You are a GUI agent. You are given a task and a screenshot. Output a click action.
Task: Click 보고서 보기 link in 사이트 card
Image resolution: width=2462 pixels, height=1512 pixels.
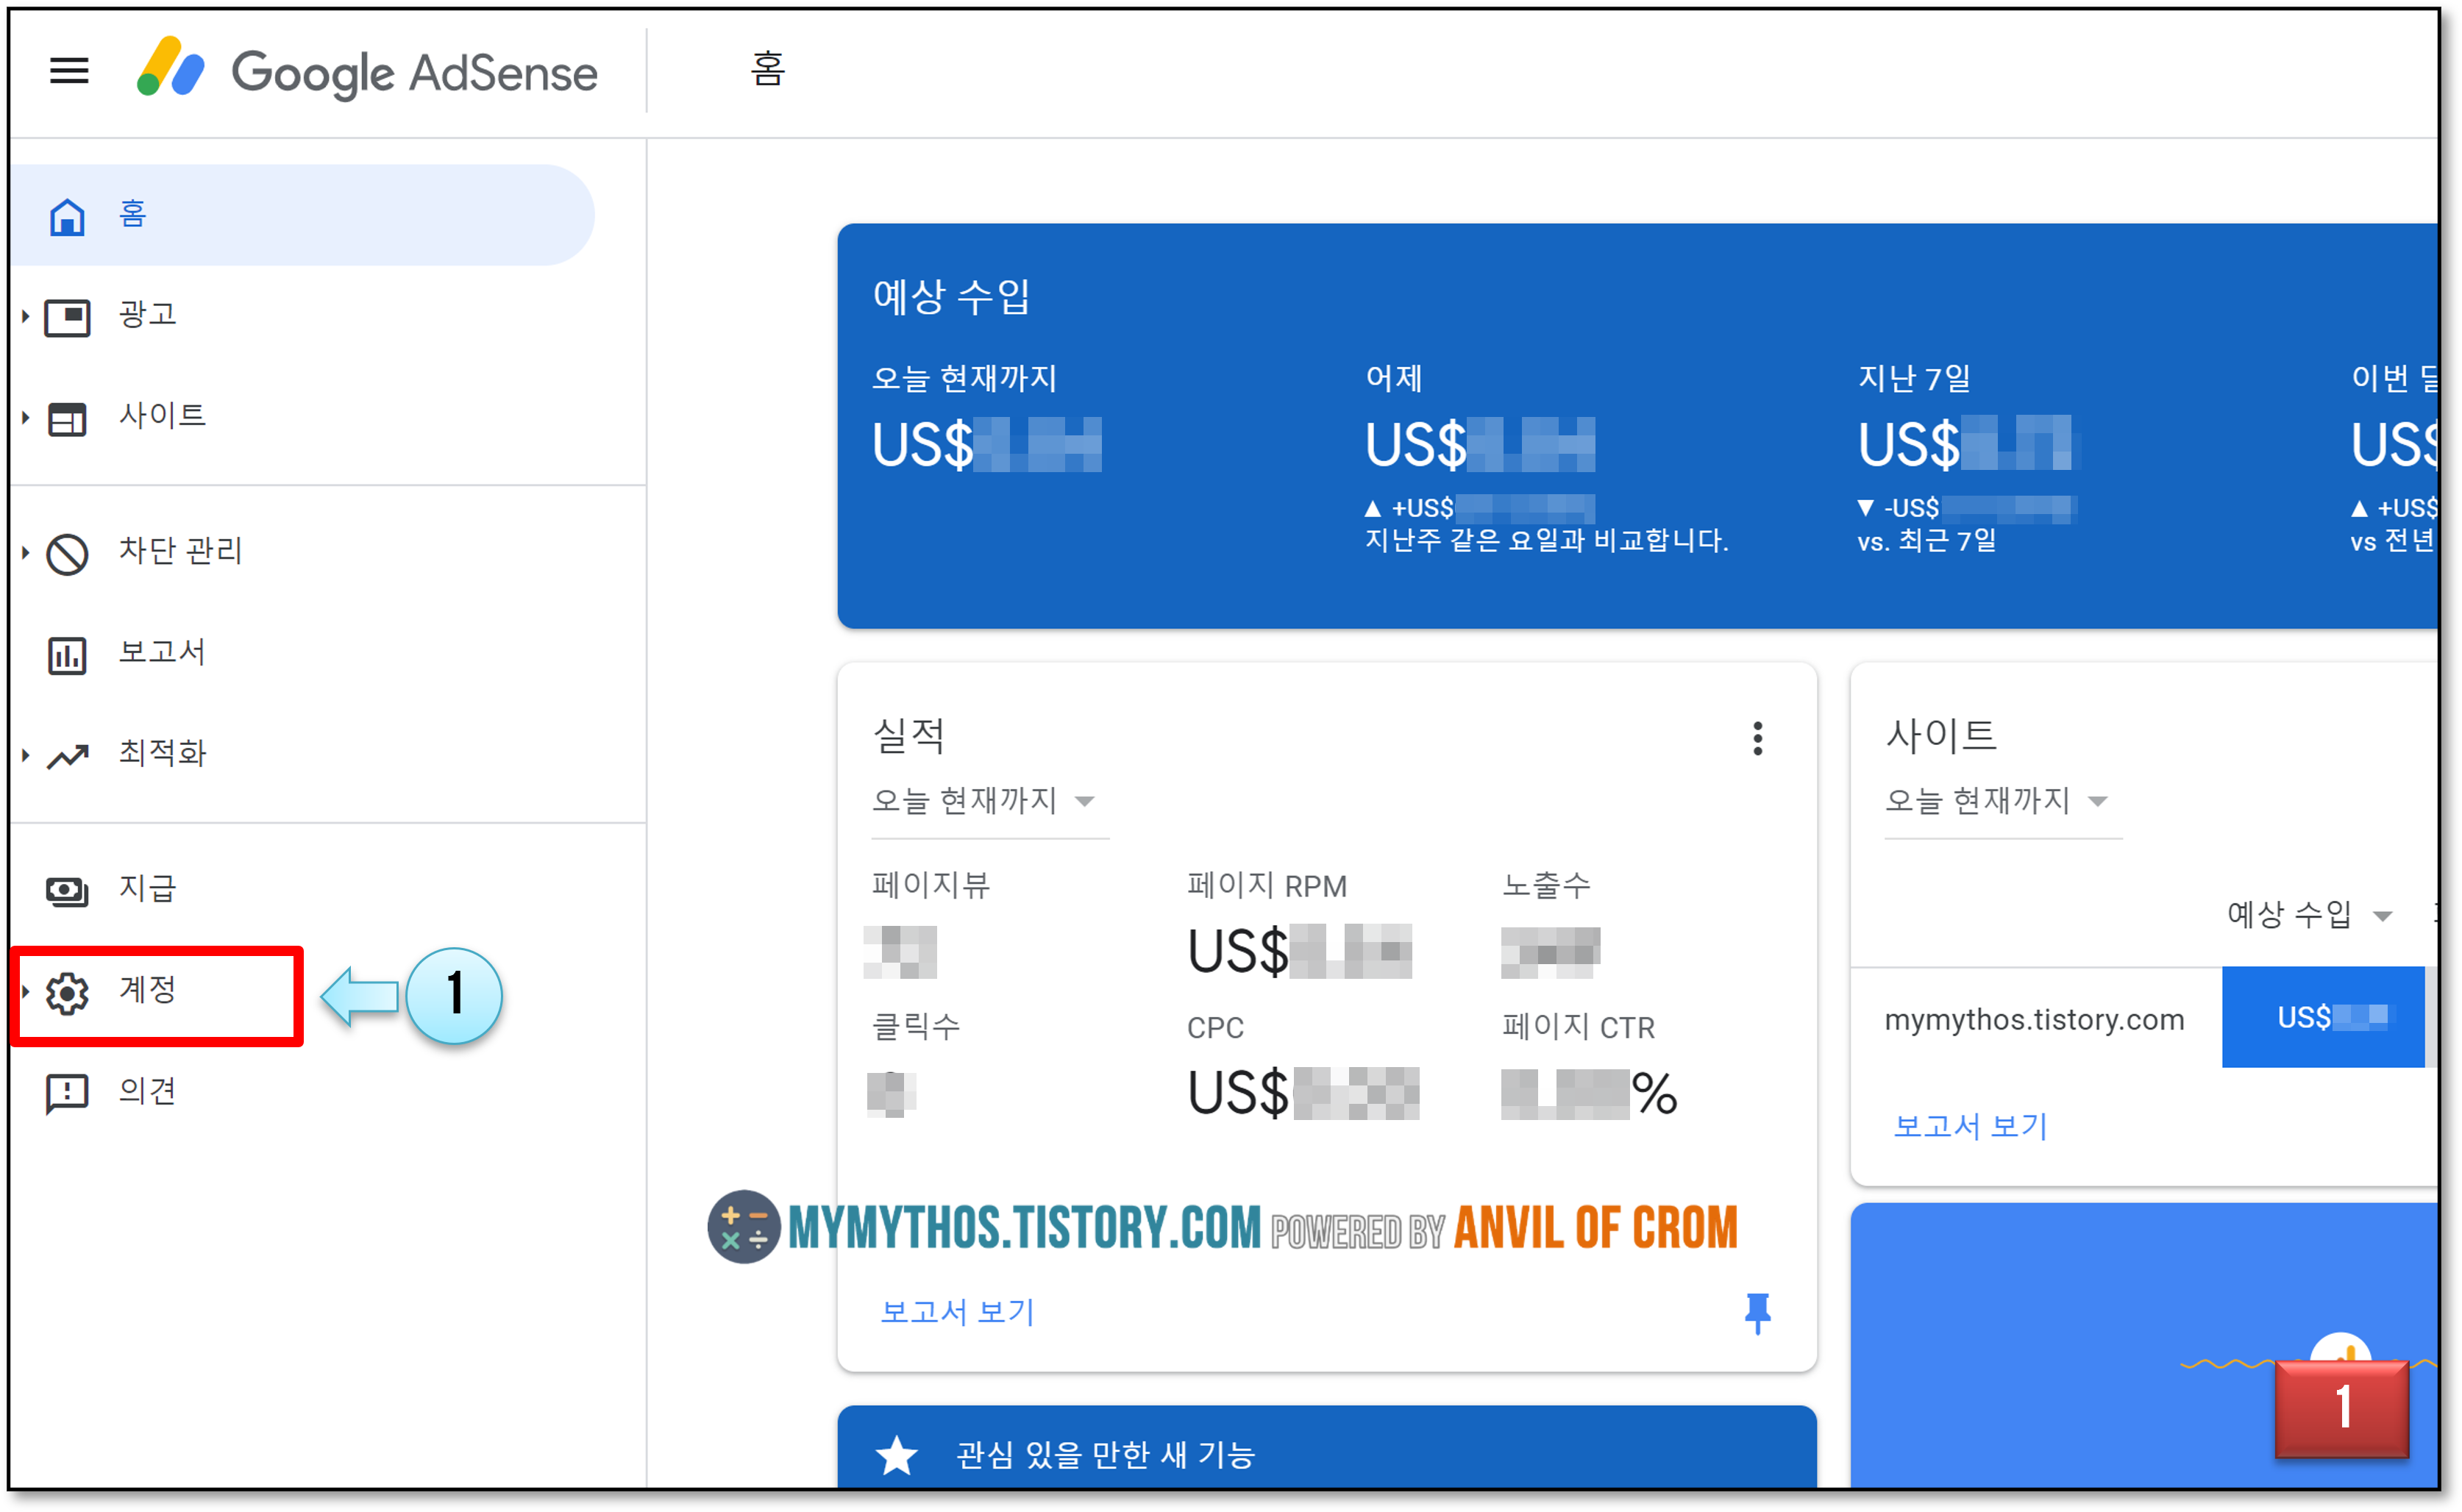tap(1970, 1126)
